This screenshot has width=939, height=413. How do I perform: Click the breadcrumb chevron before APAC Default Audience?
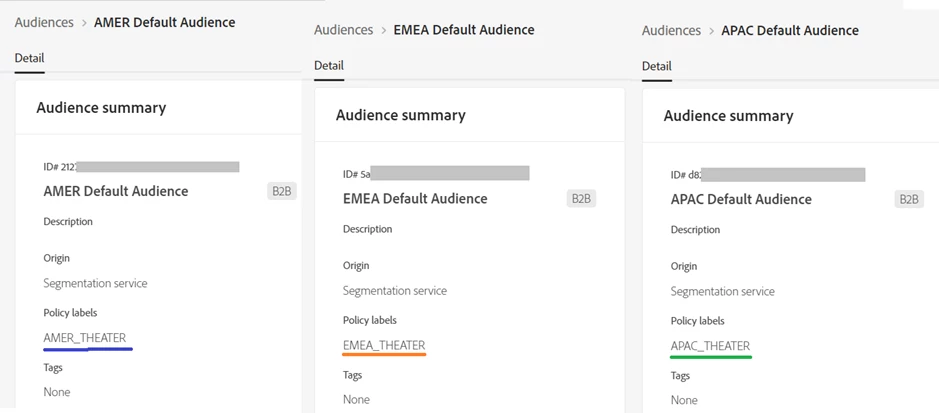pos(711,31)
